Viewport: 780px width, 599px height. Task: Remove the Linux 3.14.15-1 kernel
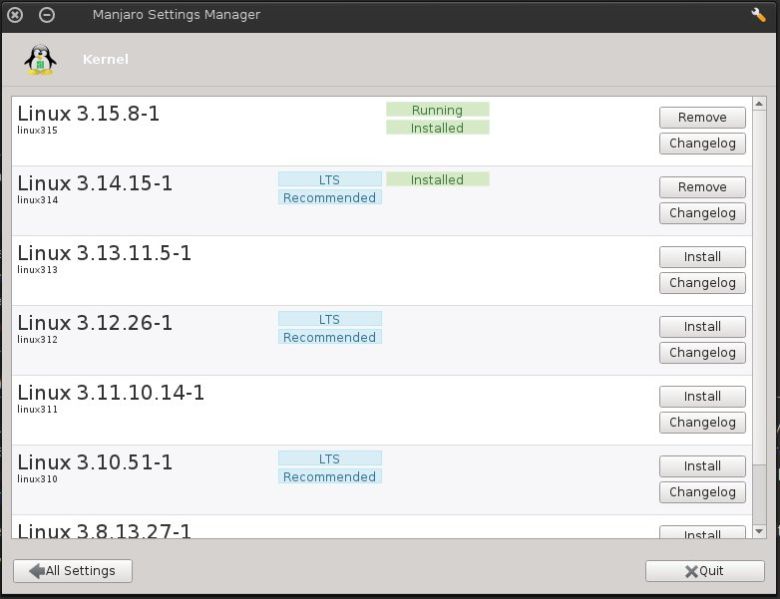tap(702, 187)
